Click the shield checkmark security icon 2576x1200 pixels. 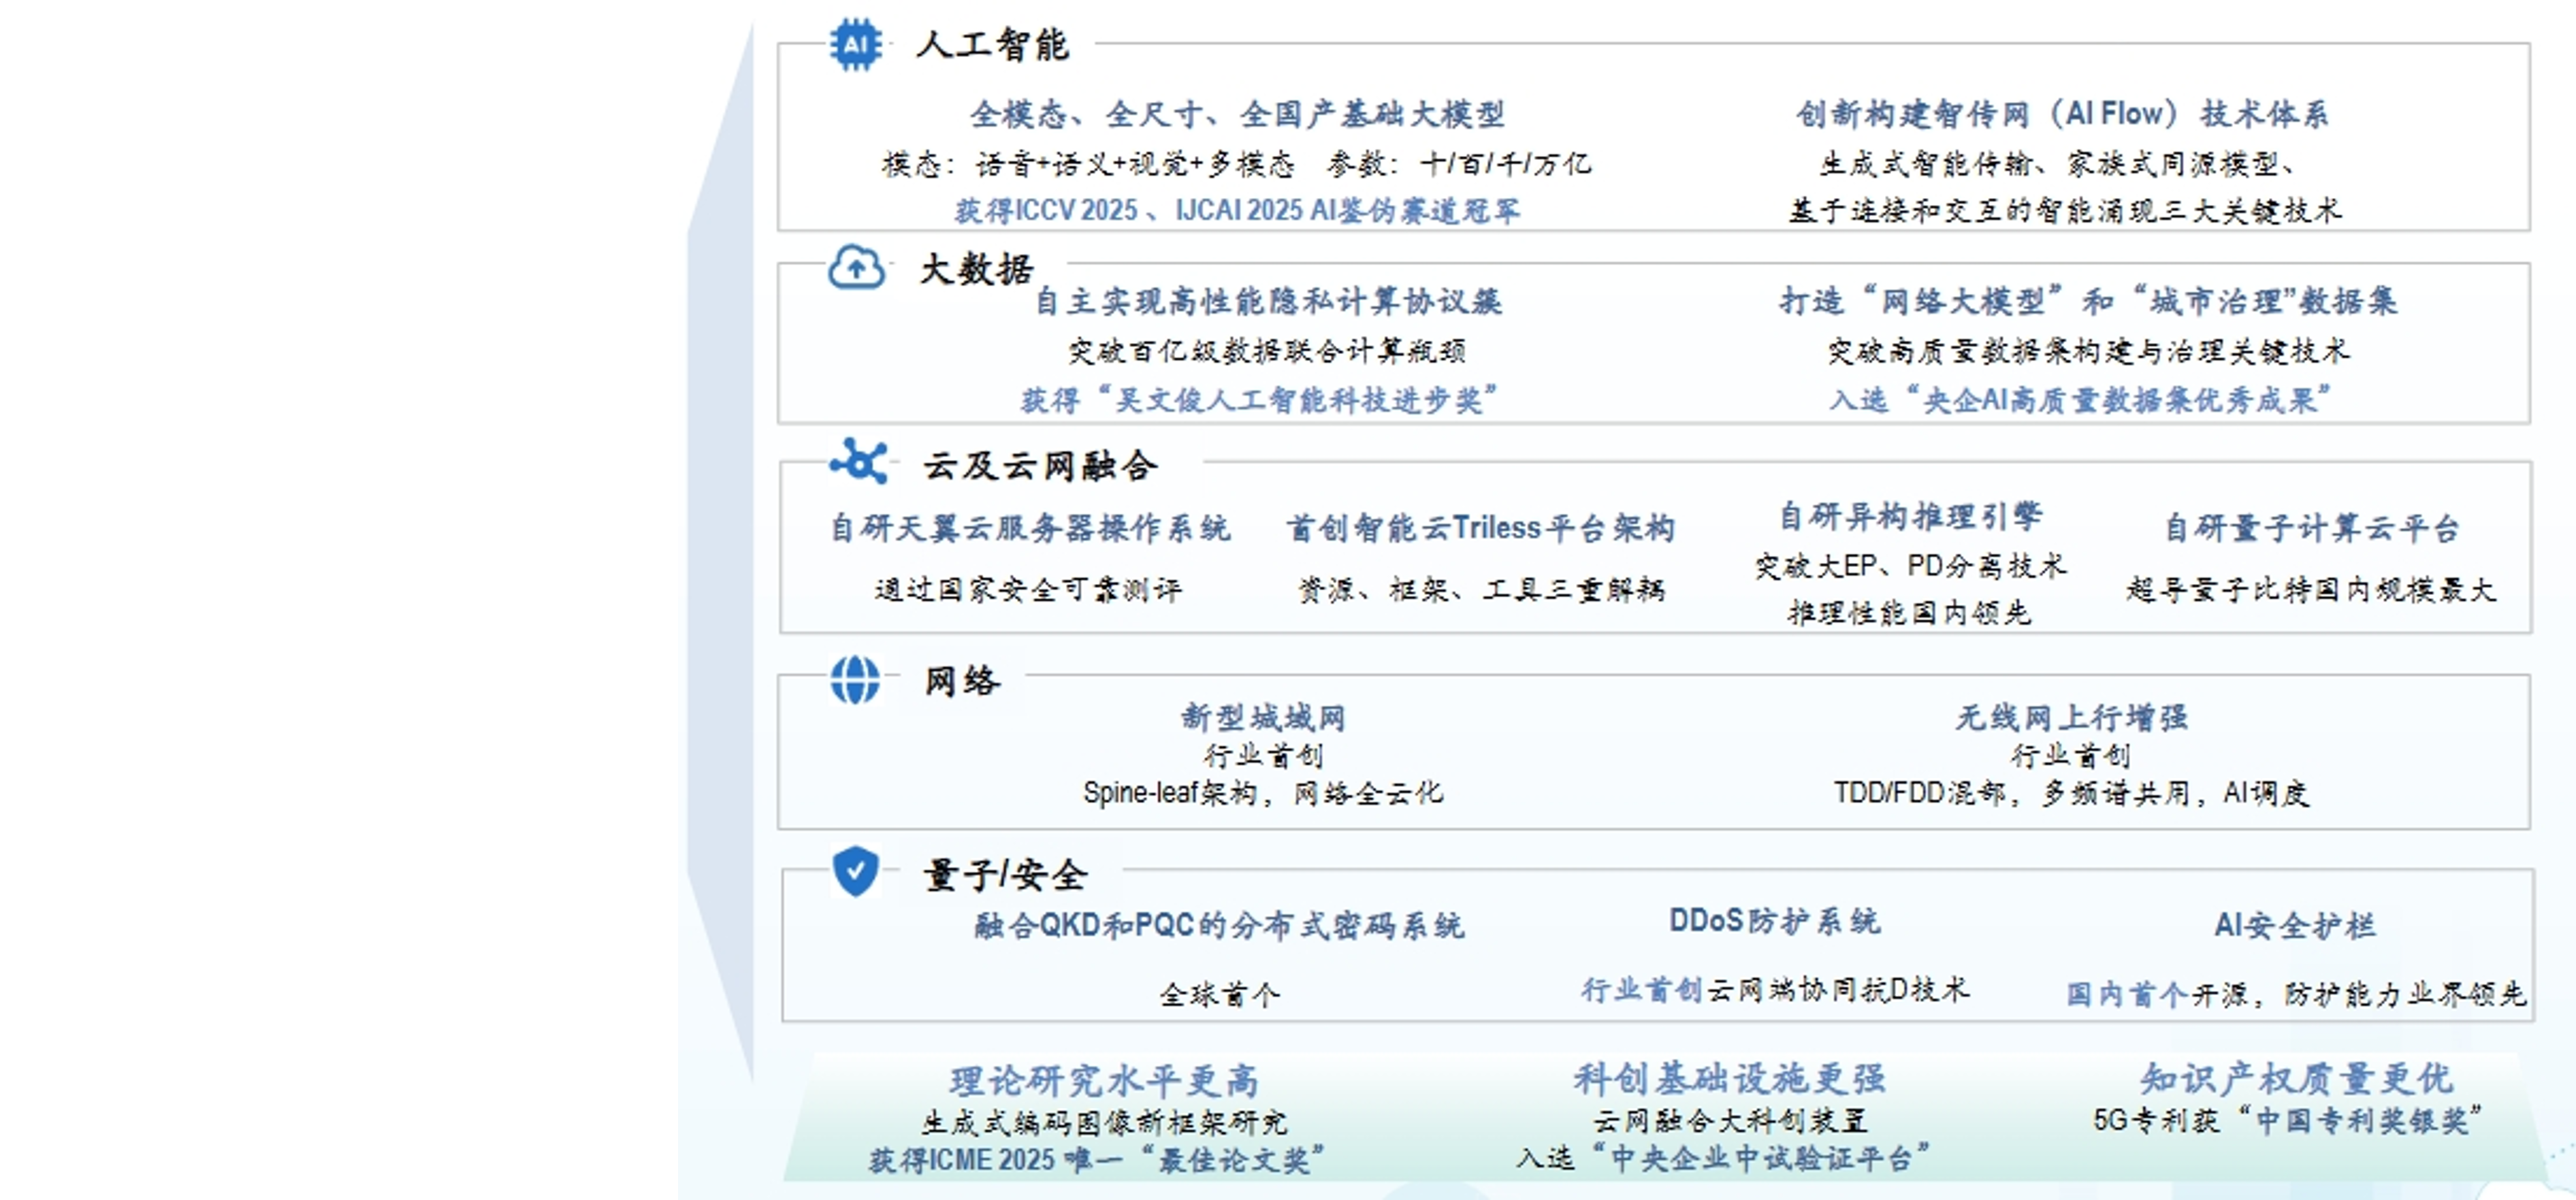pos(855,871)
